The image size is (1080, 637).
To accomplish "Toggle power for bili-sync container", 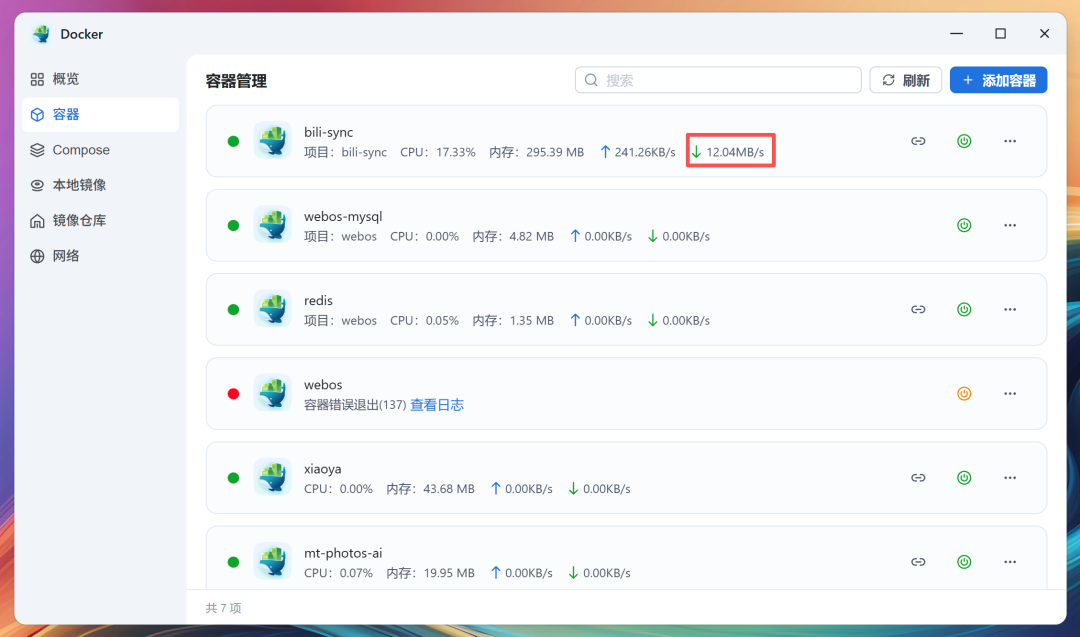I will point(964,141).
